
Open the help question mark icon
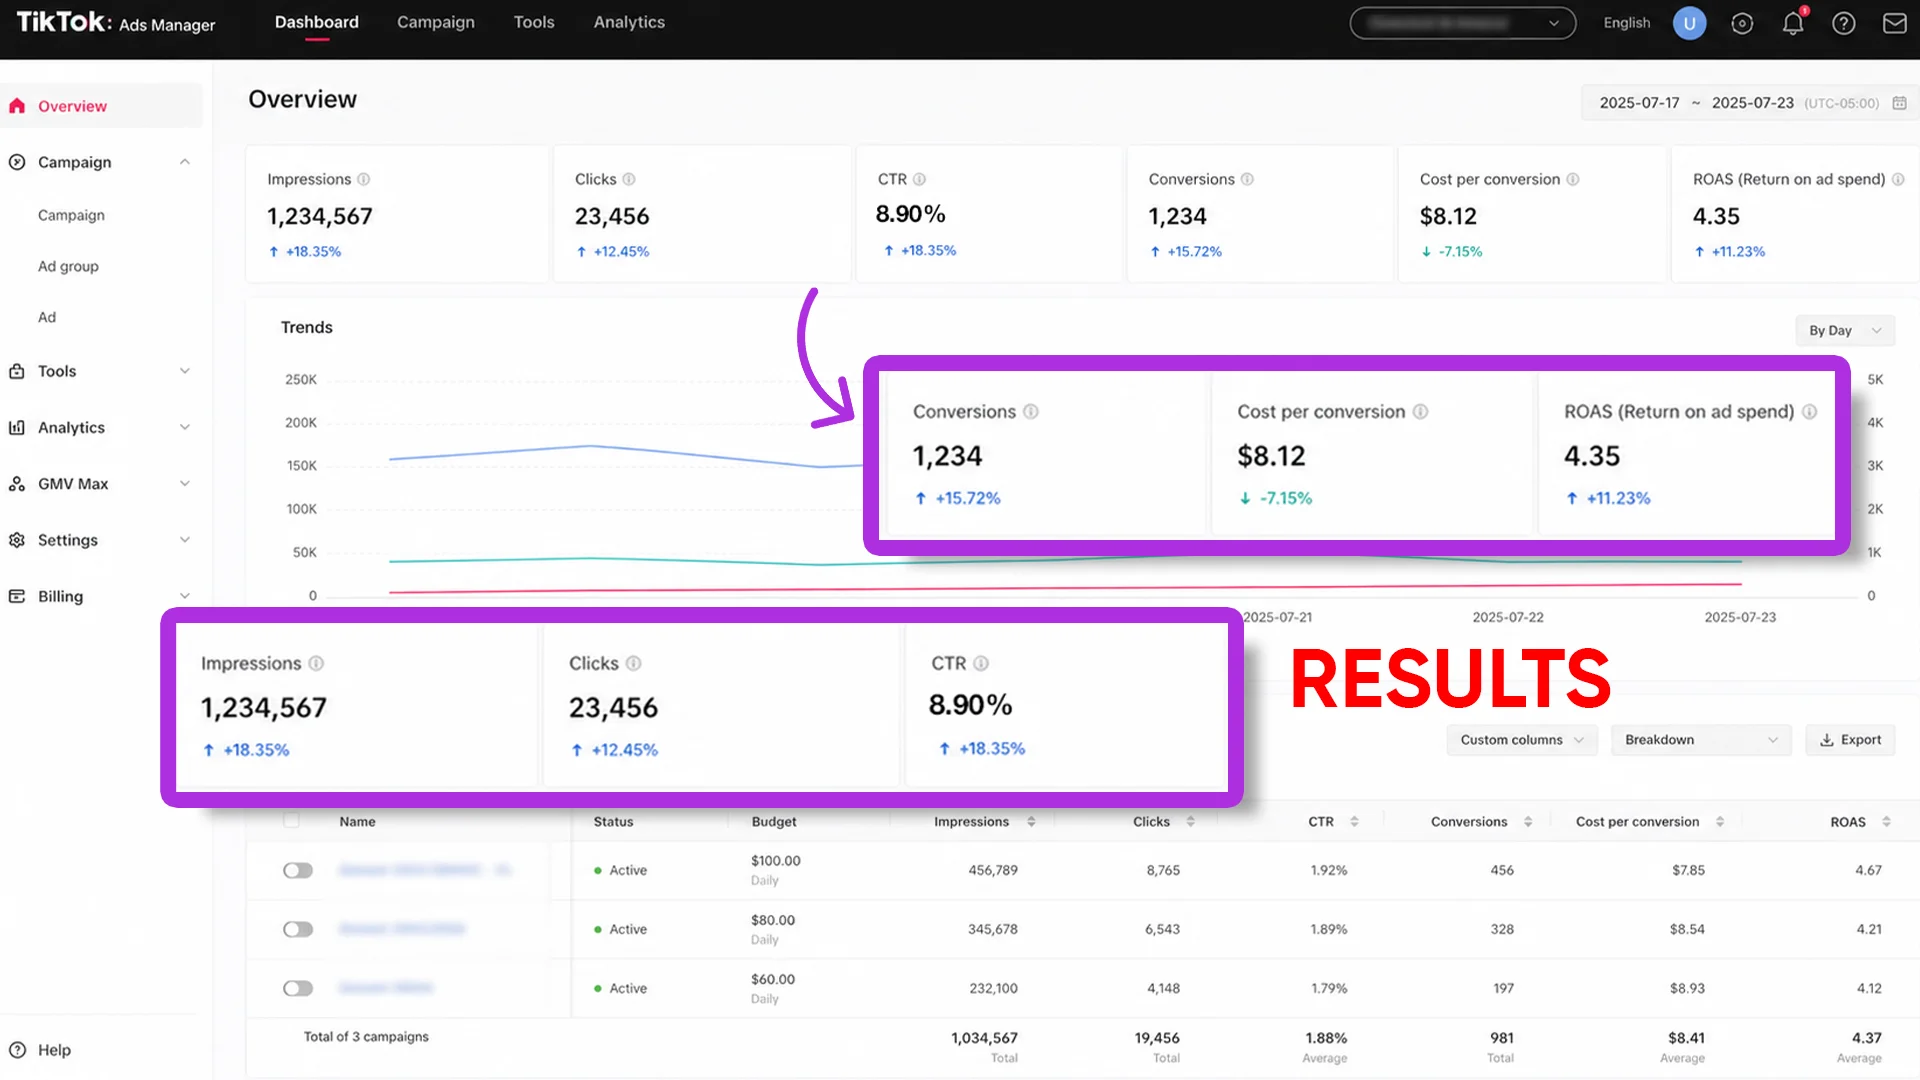pyautogui.click(x=1843, y=23)
